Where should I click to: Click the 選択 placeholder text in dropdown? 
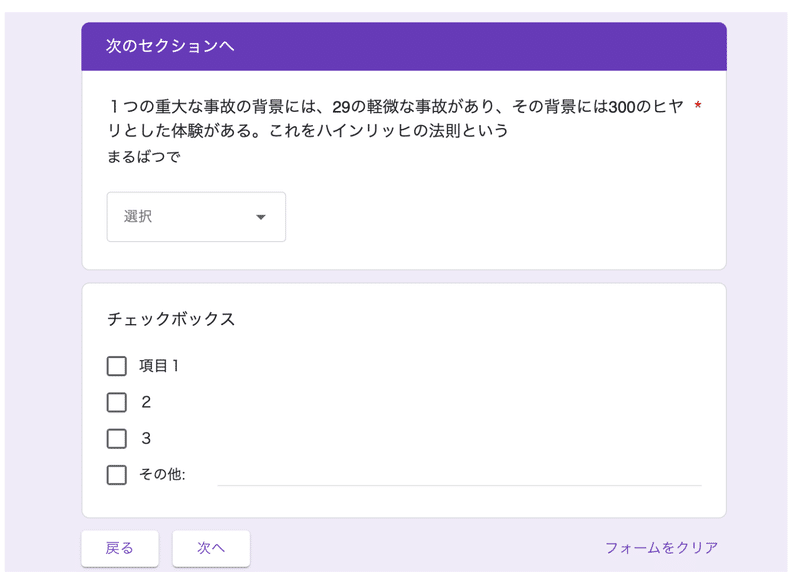pyautogui.click(x=138, y=216)
